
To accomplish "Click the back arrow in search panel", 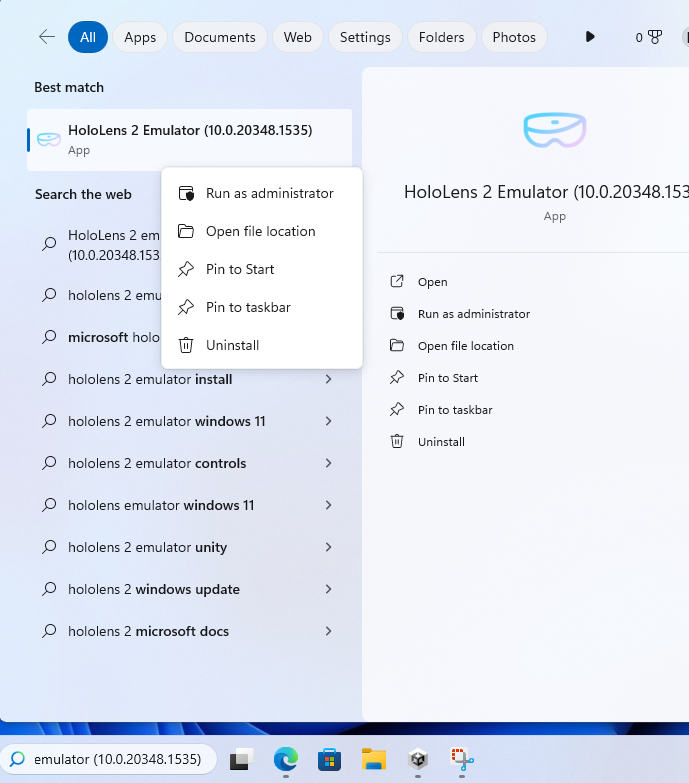I will tap(47, 37).
